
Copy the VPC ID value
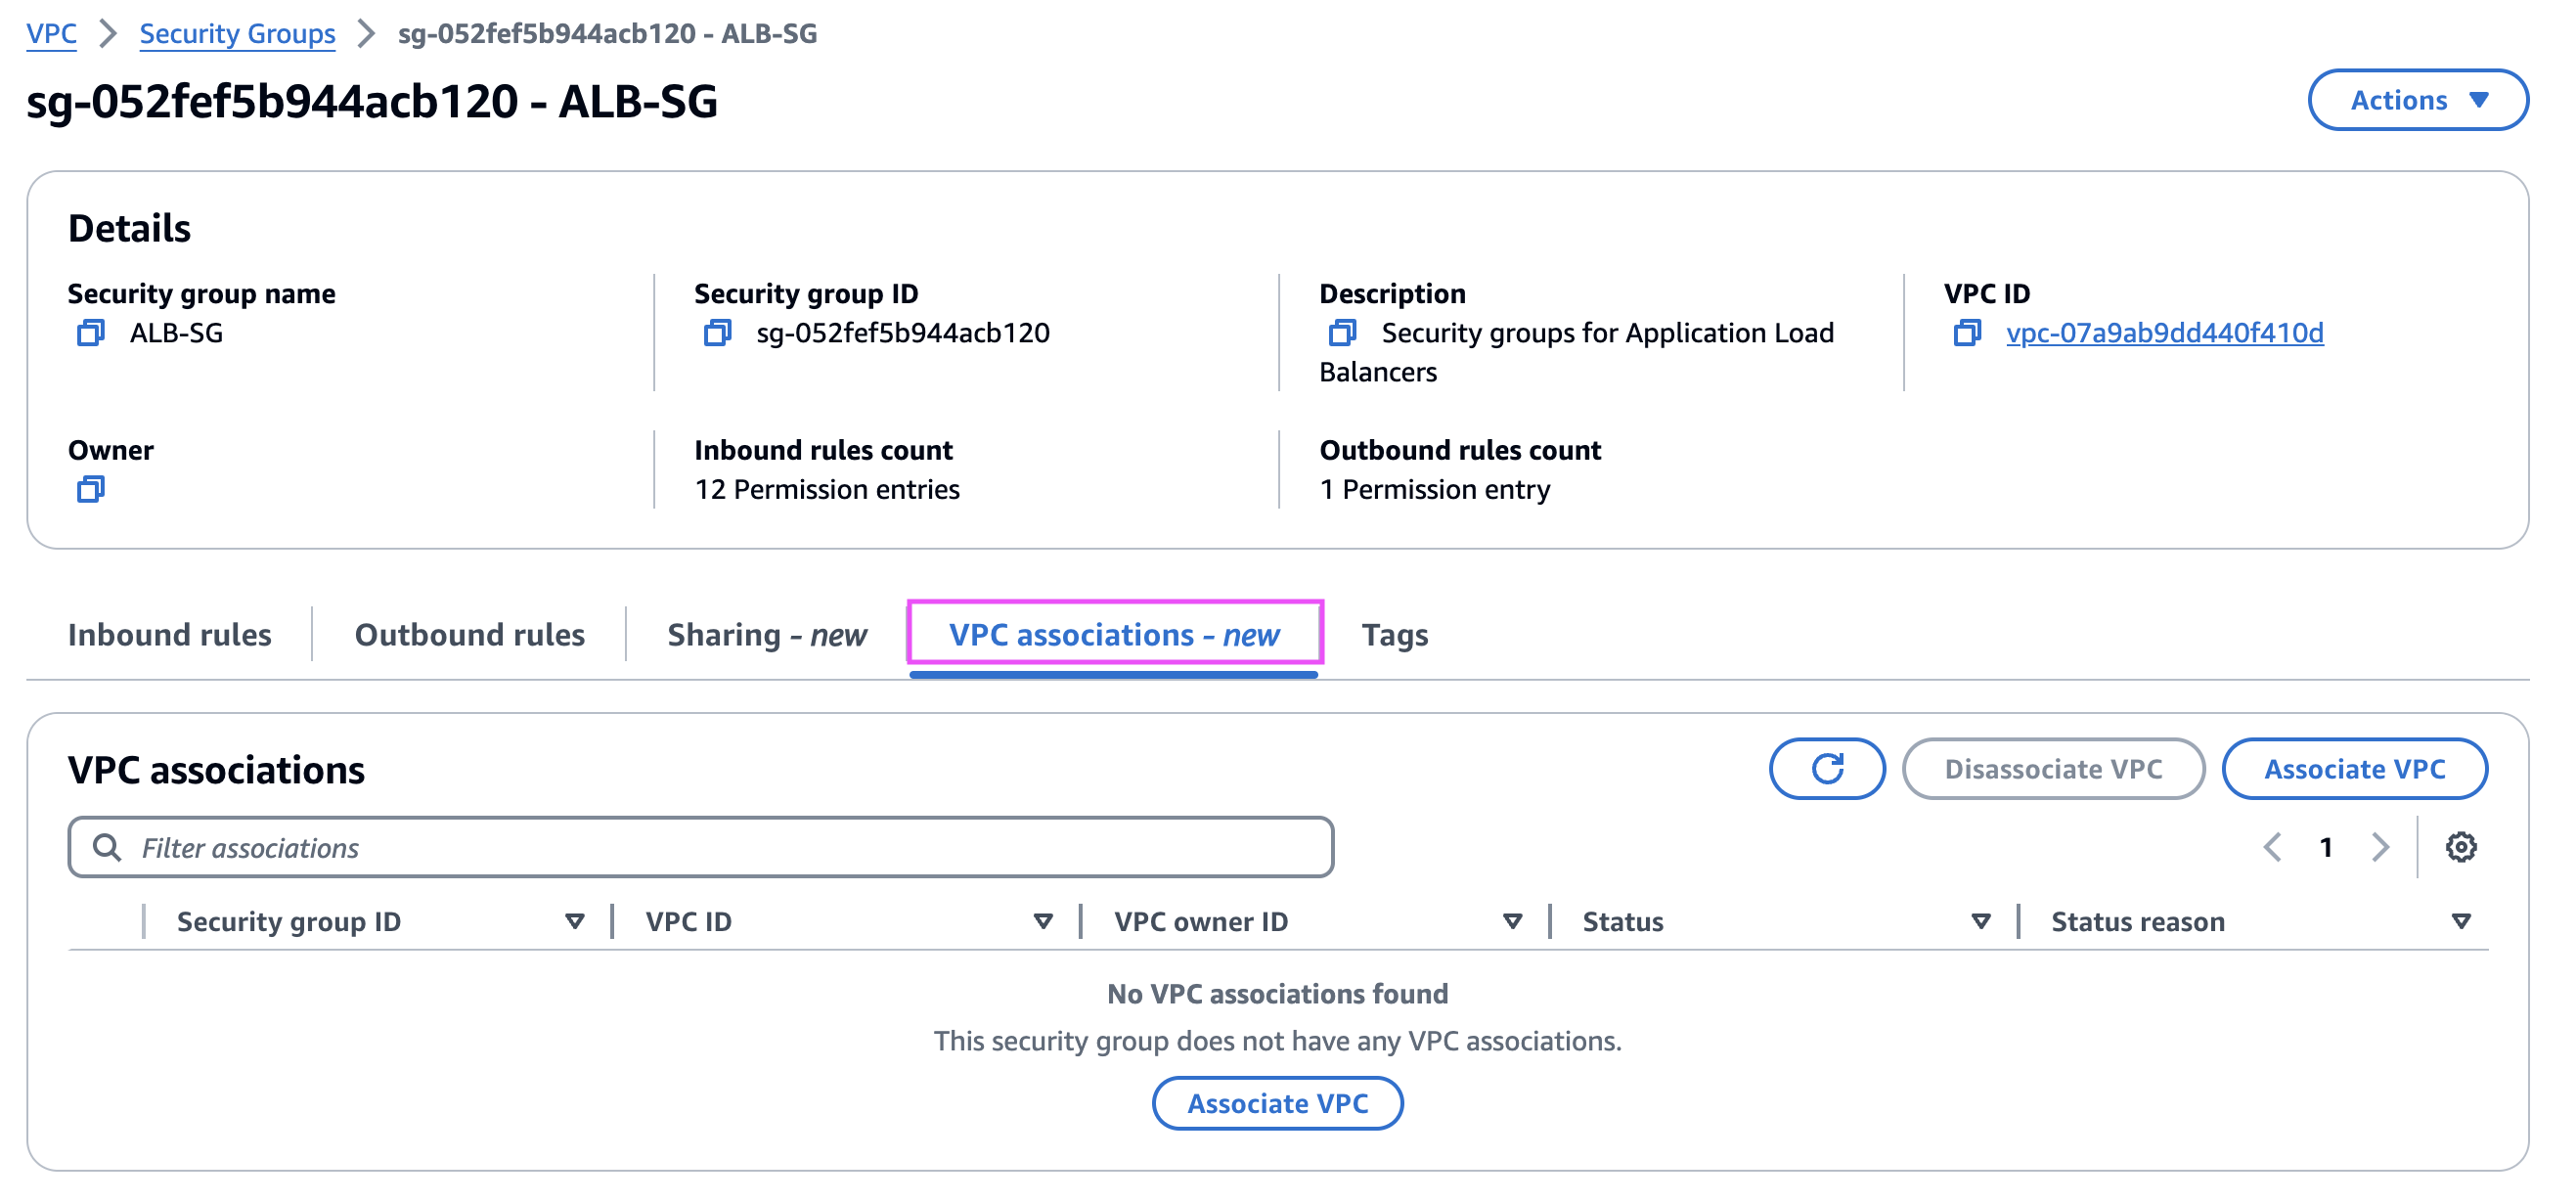[1966, 333]
